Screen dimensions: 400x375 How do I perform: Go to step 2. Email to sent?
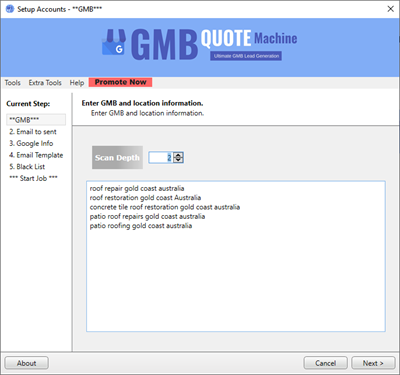coord(33,132)
